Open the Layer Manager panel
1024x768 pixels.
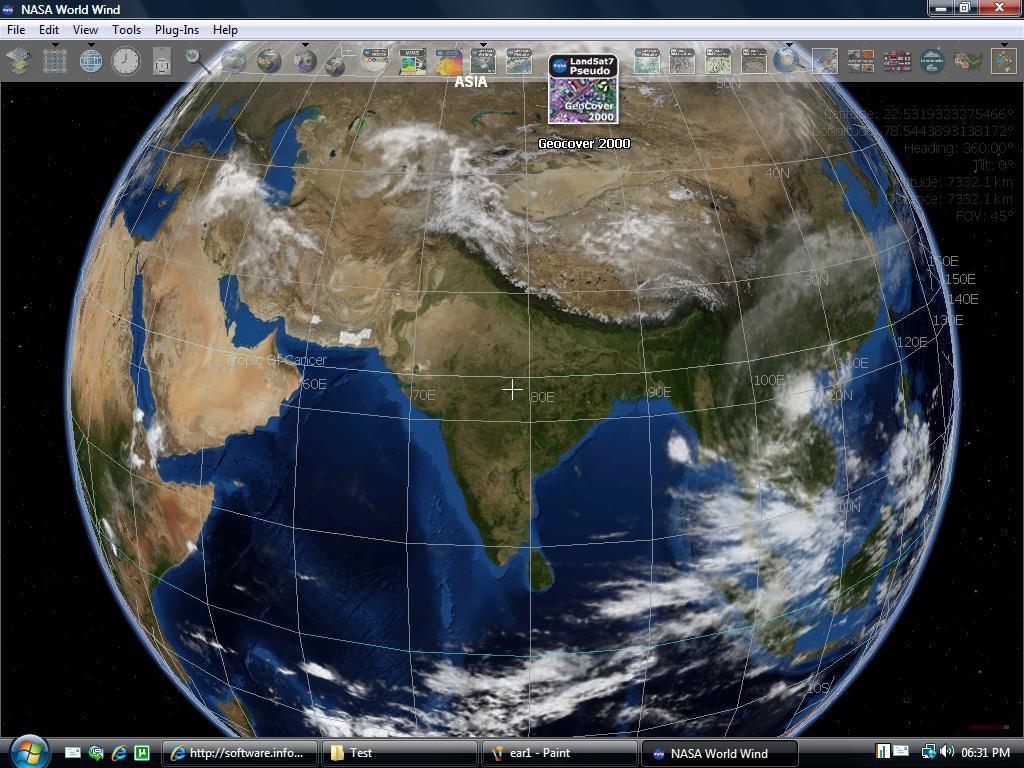pos(20,60)
